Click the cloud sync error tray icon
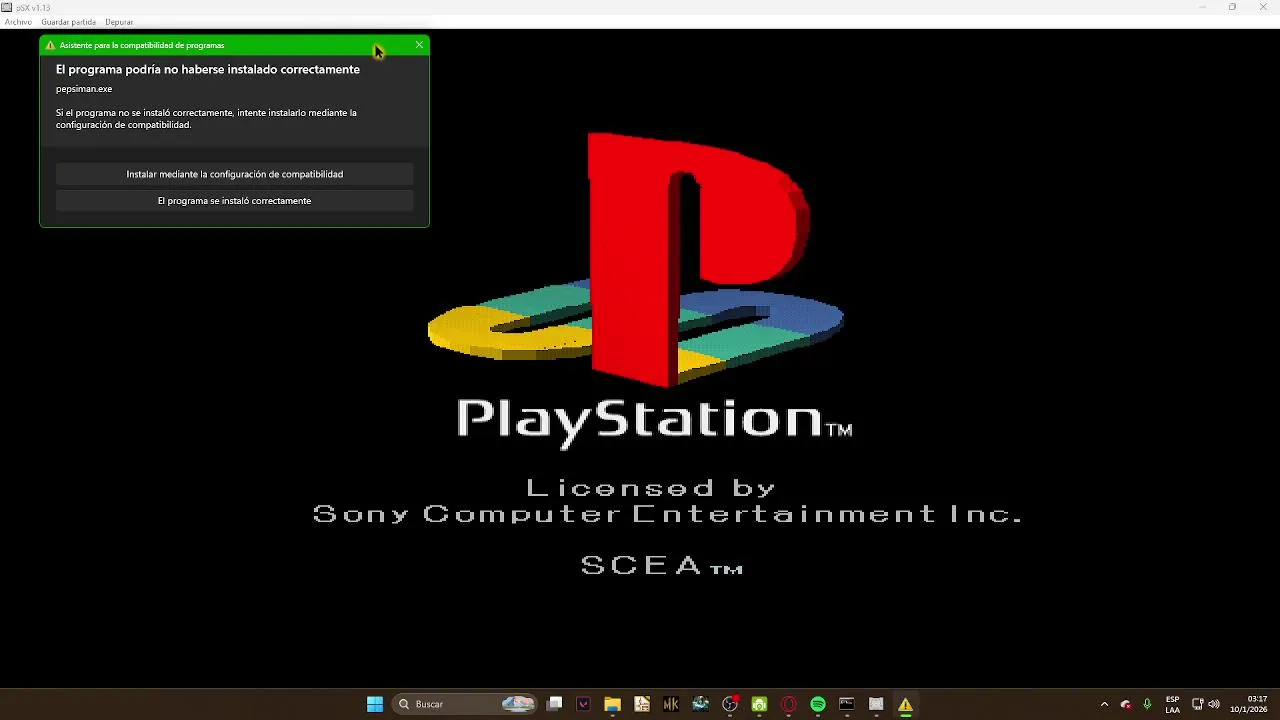1280x720 pixels. coord(1126,704)
